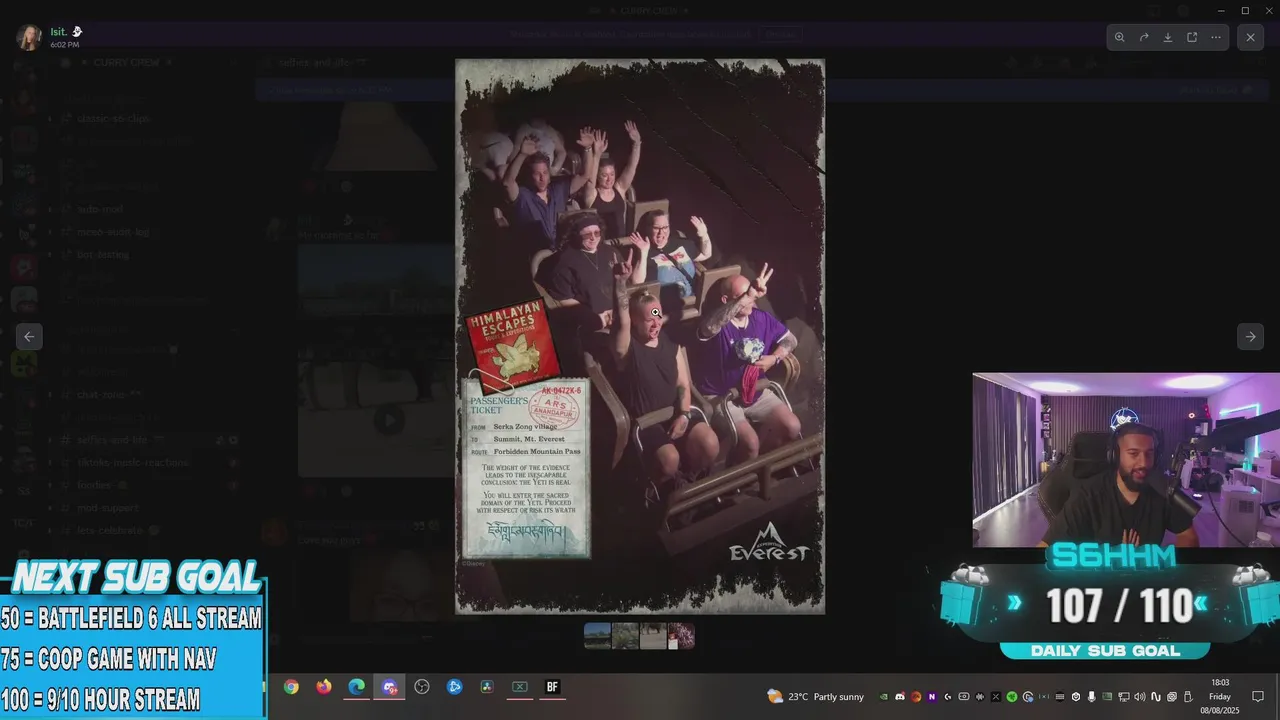Open the BF Battlefield app in taskbar
The width and height of the screenshot is (1280, 720).
click(552, 687)
